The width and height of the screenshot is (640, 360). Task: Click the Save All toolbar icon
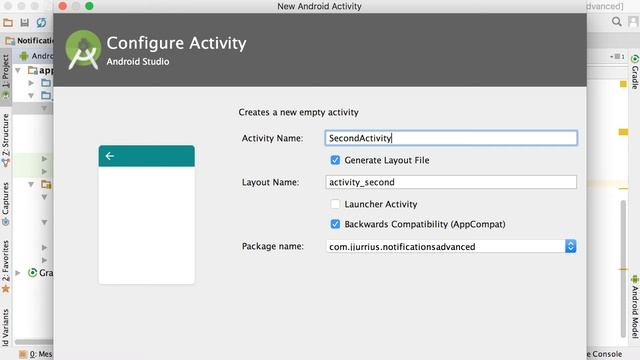(x=24, y=22)
